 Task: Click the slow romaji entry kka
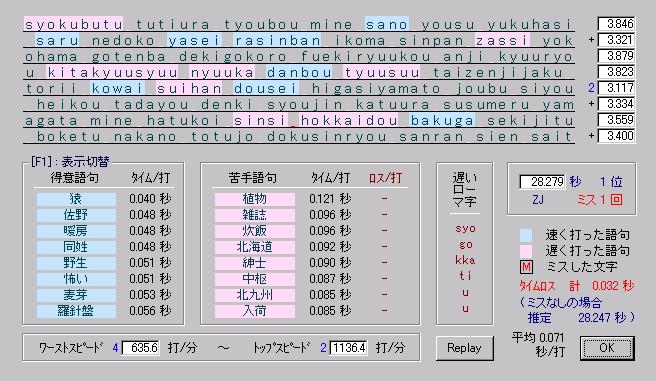tap(465, 260)
